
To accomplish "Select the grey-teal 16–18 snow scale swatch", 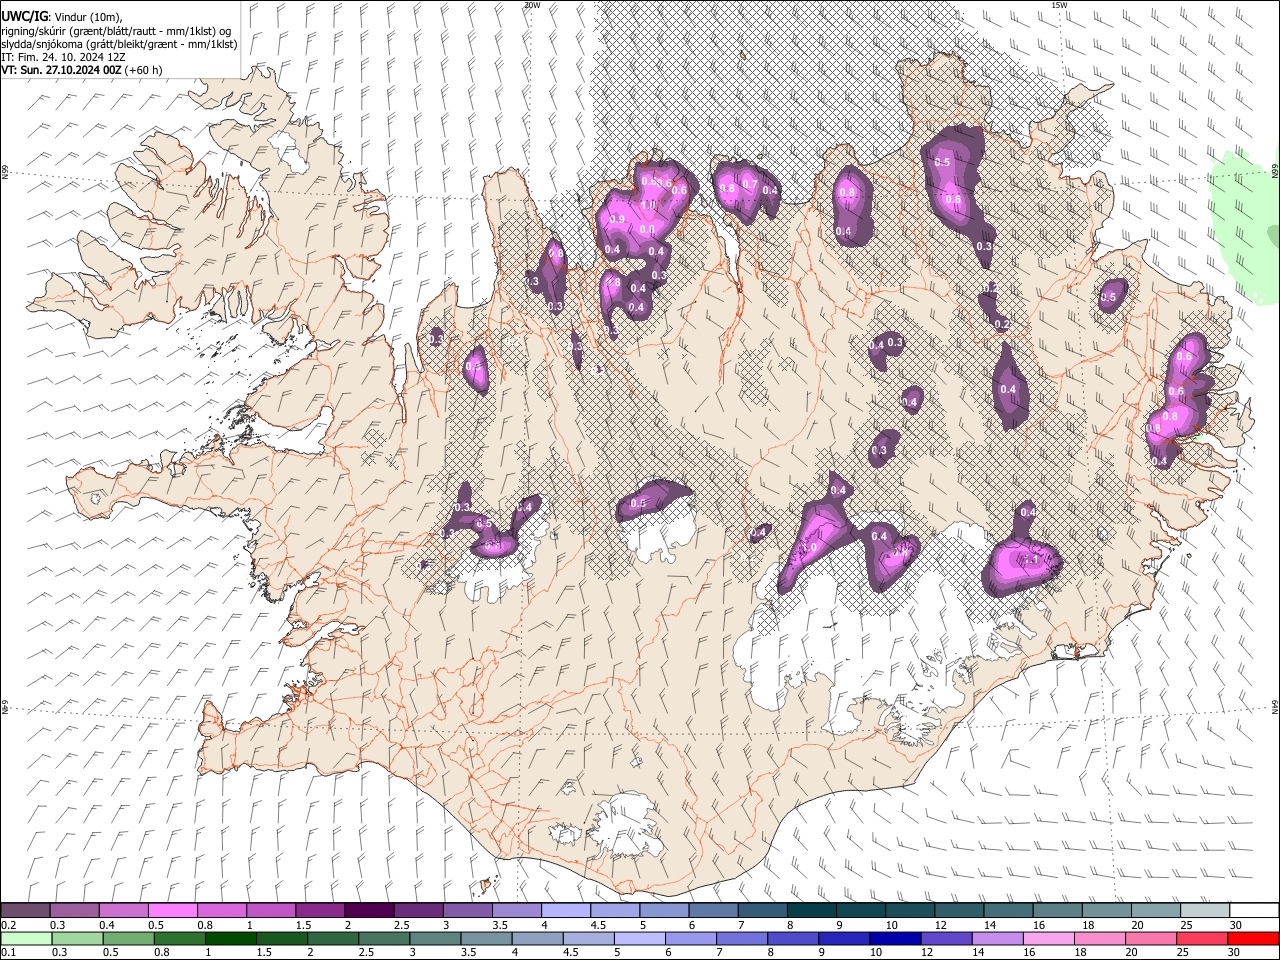I will click(1058, 911).
